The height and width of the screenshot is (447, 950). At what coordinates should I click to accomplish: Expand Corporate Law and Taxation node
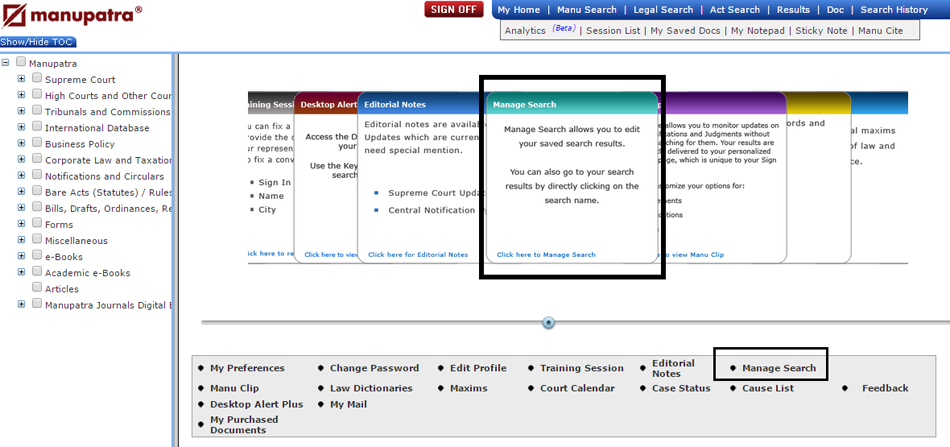21,159
